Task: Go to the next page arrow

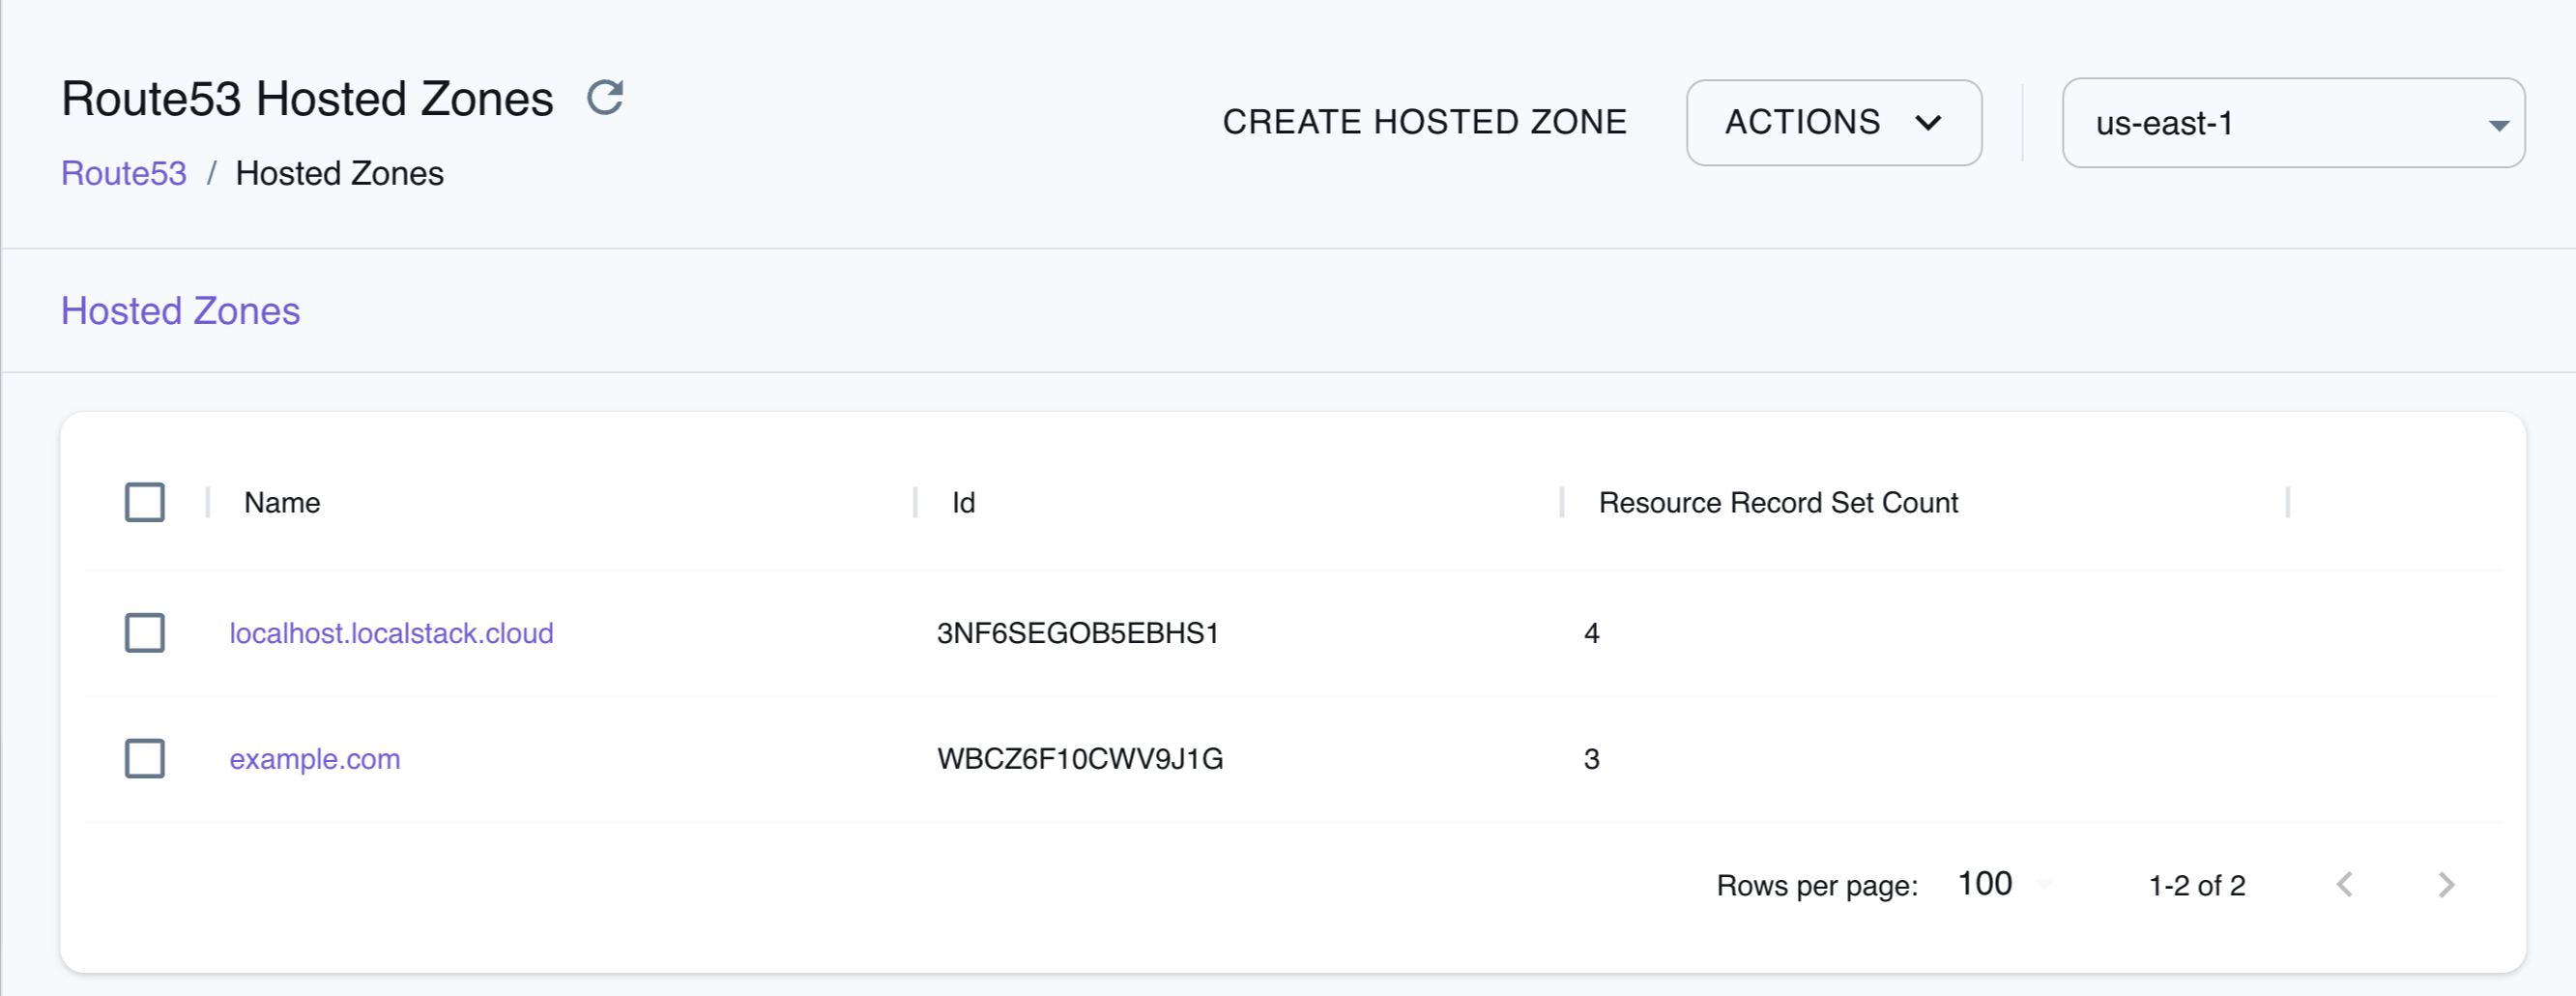Action: point(2446,884)
